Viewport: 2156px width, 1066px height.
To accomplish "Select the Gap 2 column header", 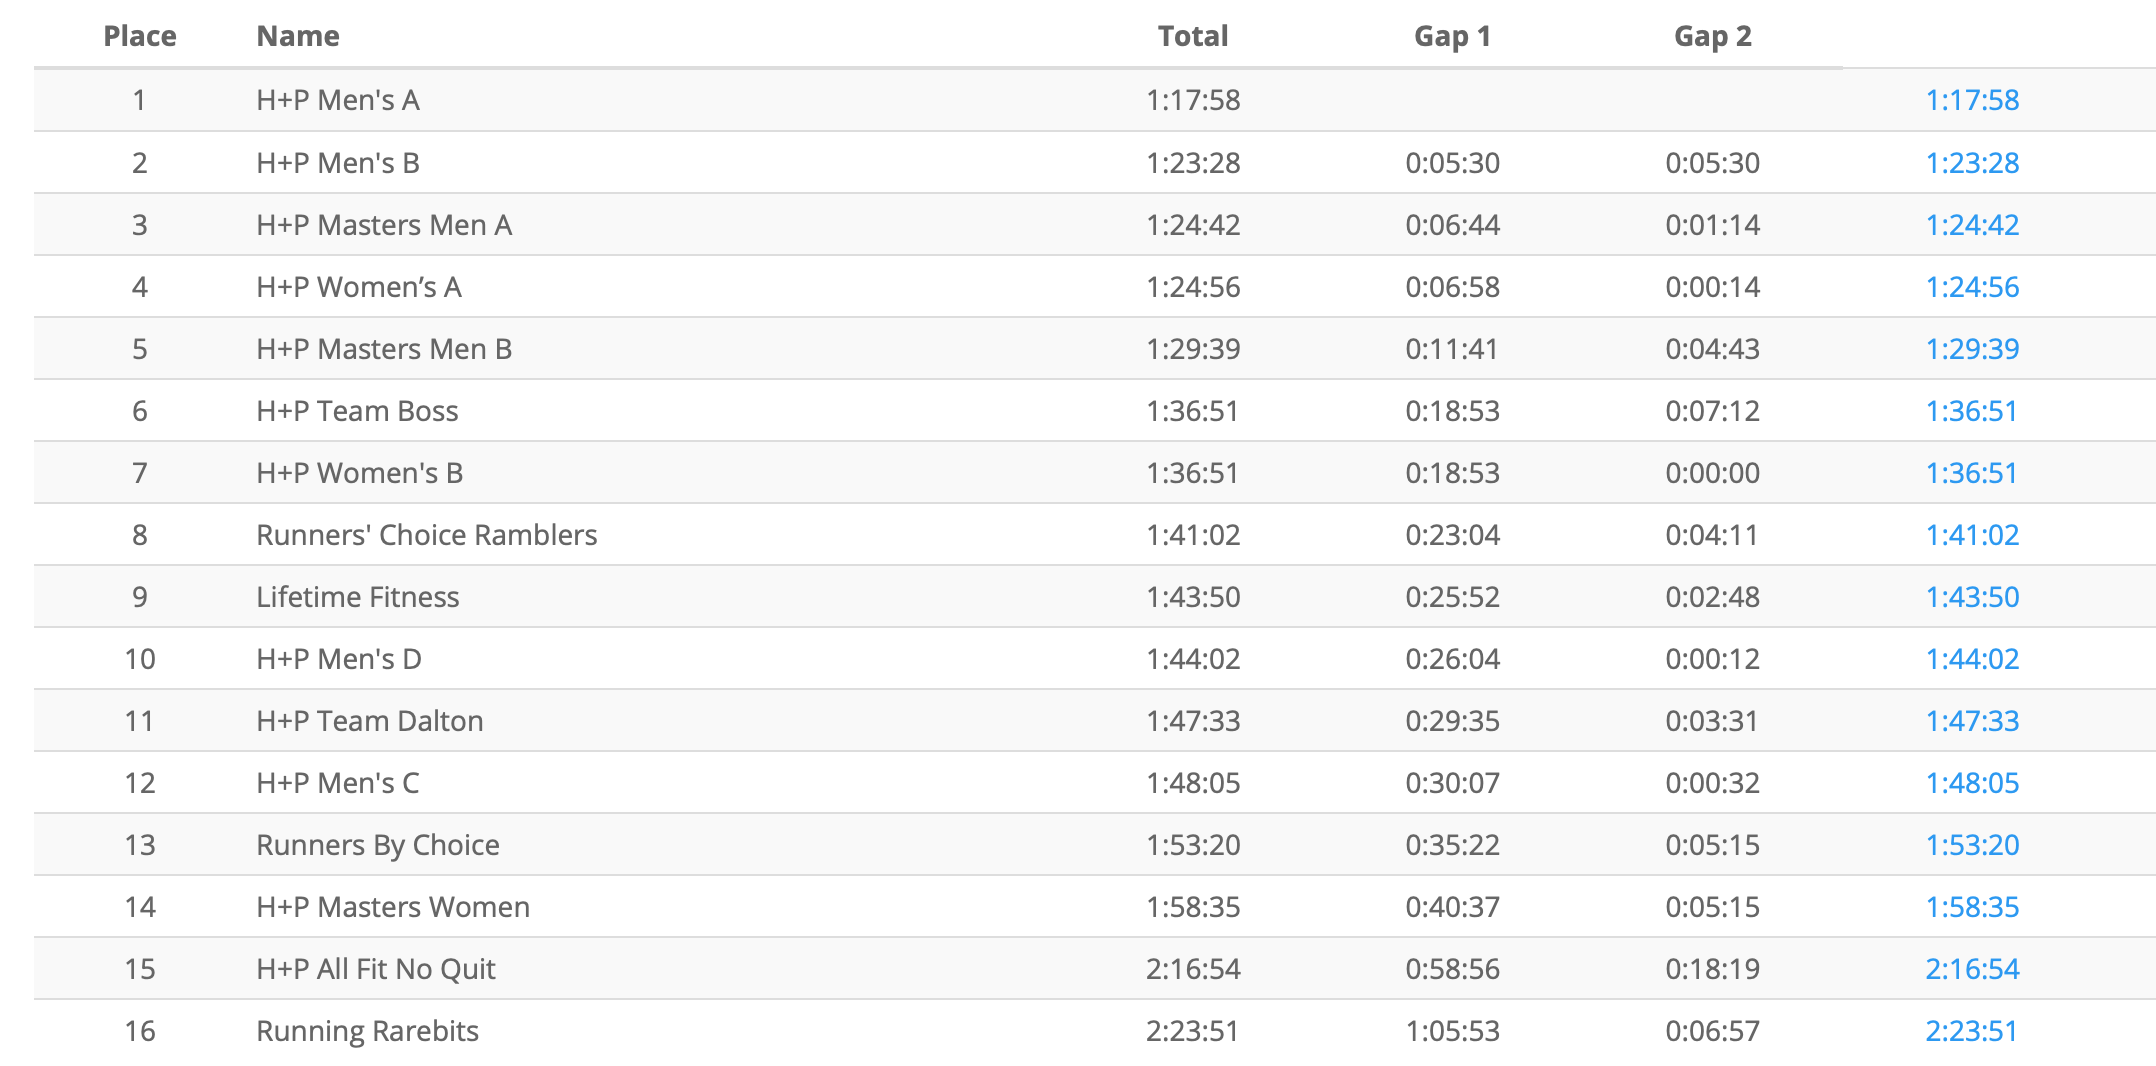I will pyautogui.click(x=1712, y=36).
